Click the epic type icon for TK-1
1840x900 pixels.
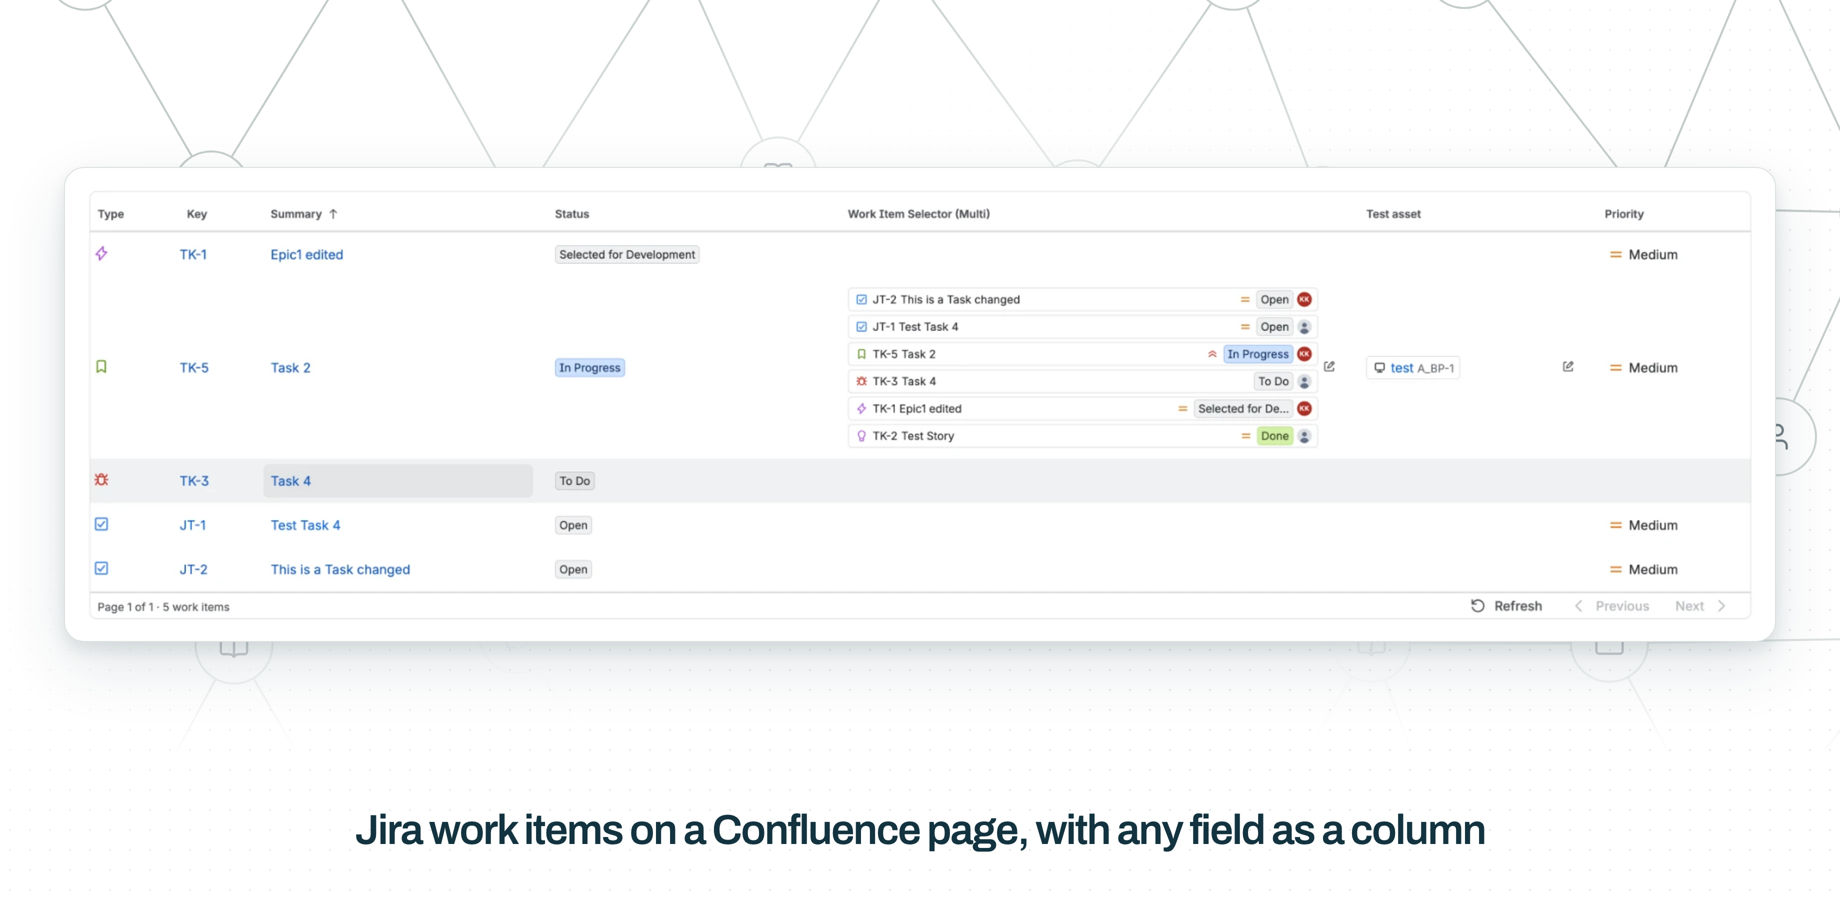[x=102, y=254]
